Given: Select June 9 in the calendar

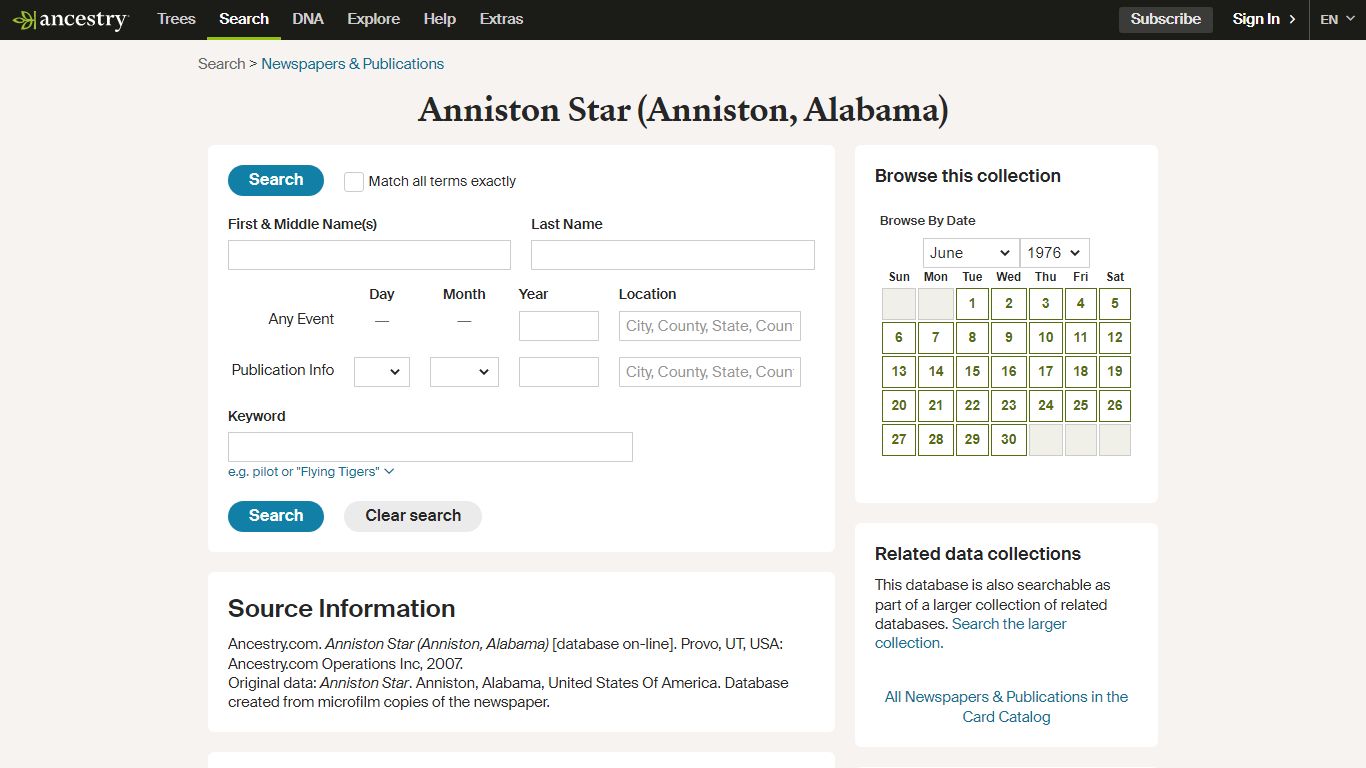Looking at the screenshot, I should tap(1009, 338).
